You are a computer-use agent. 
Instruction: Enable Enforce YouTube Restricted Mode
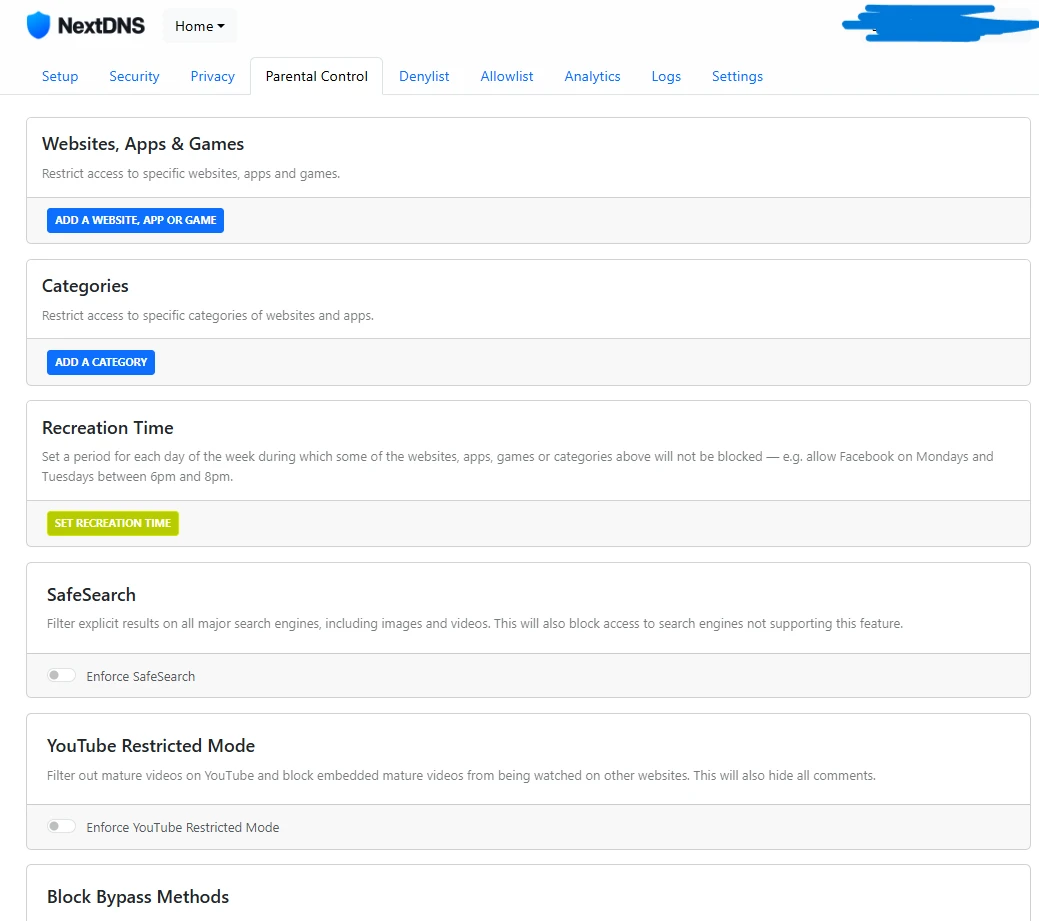(x=61, y=826)
